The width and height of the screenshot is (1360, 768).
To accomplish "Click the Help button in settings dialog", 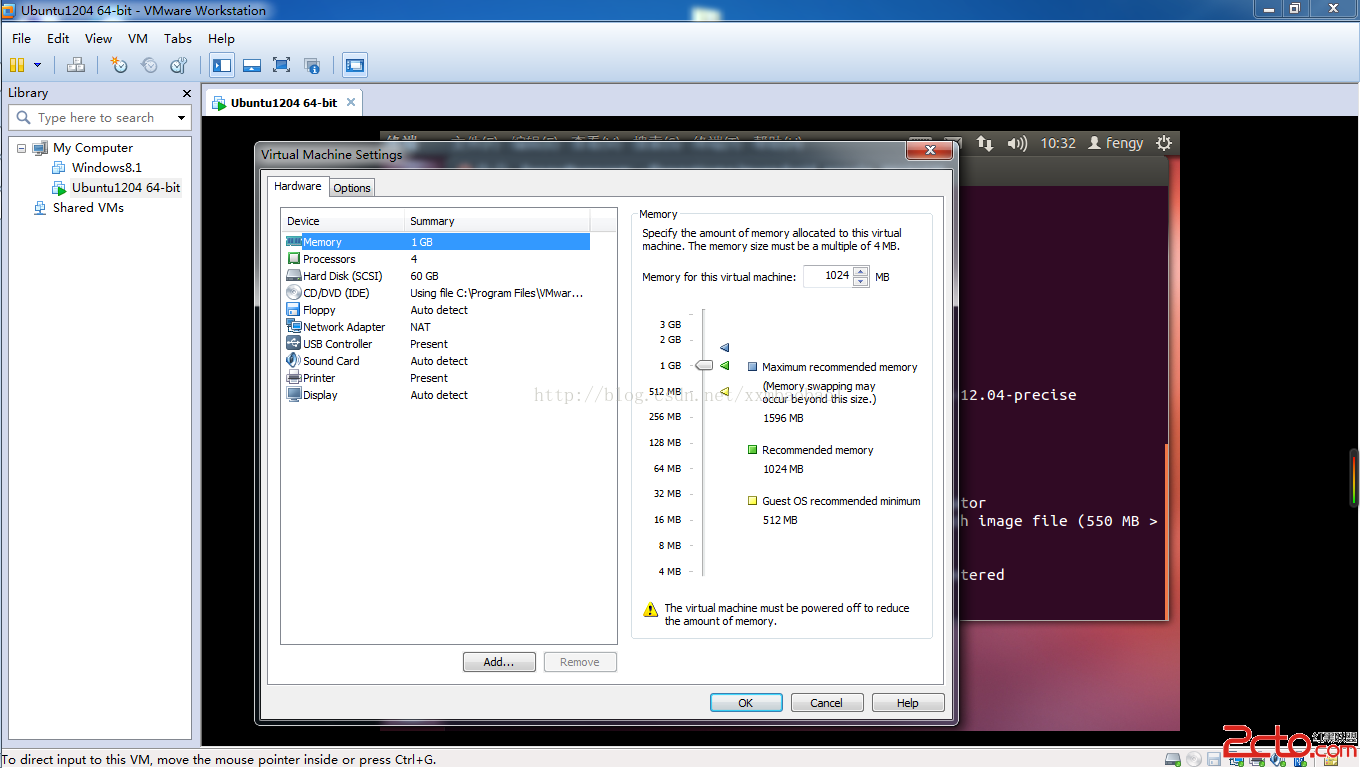I will 908,703.
